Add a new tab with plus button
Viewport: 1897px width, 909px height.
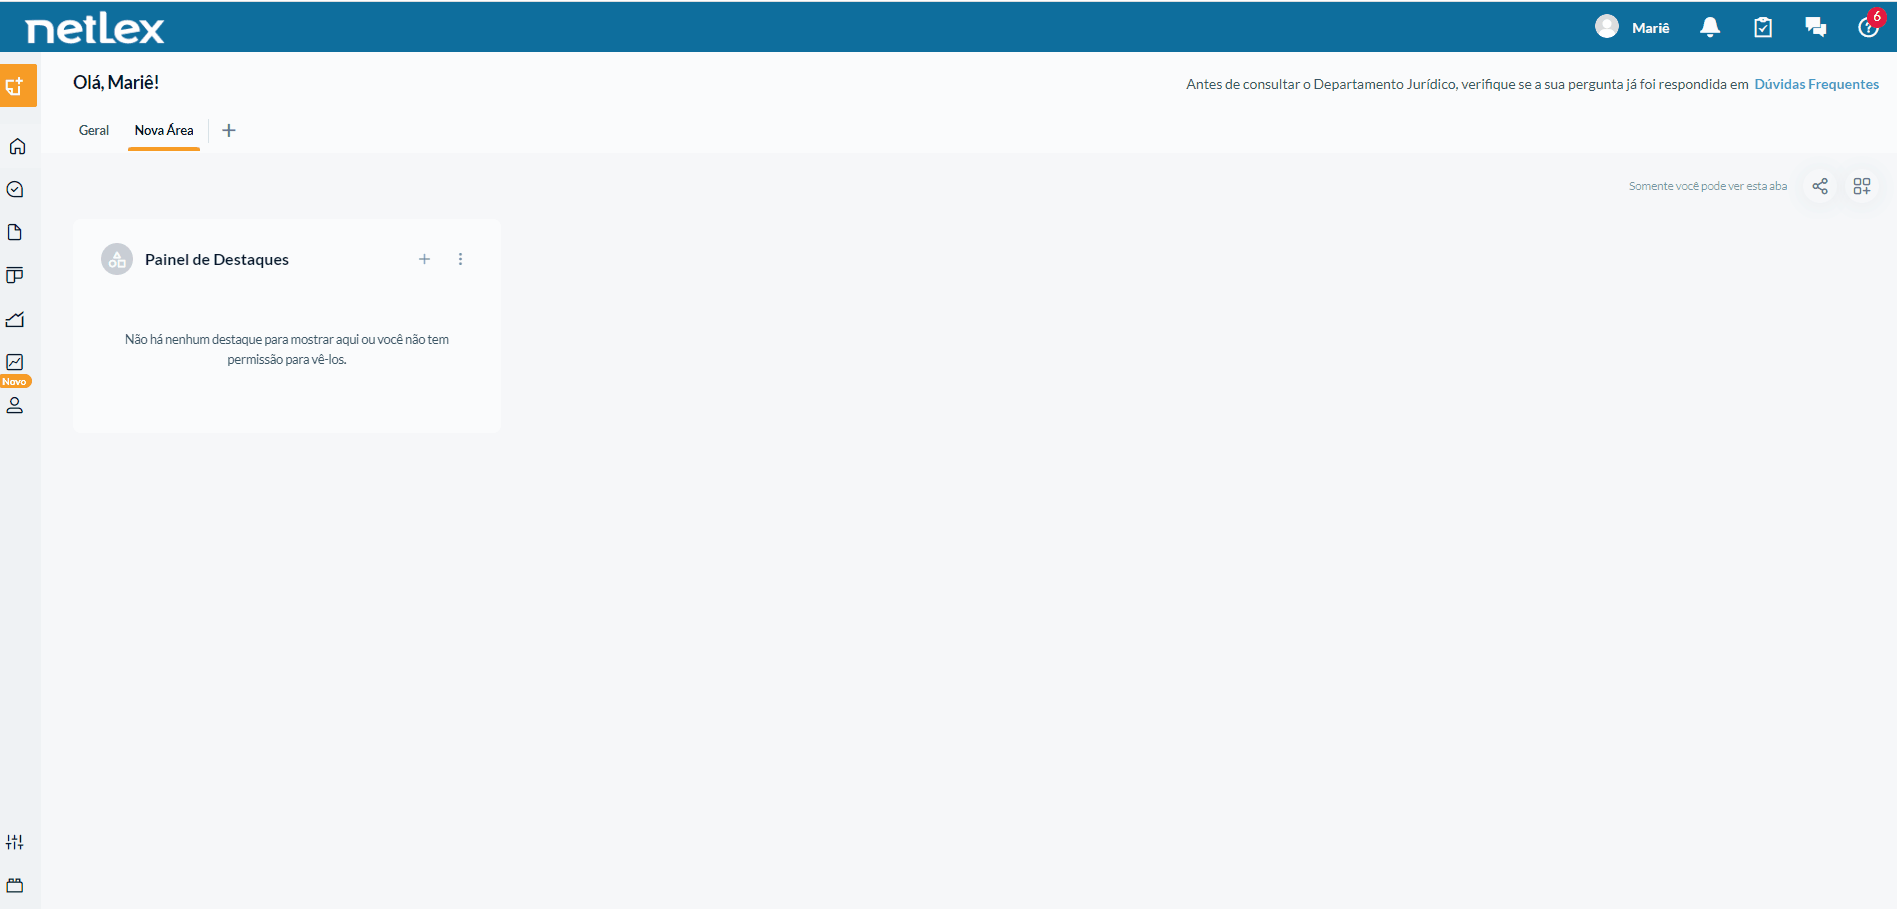pyautogui.click(x=229, y=130)
